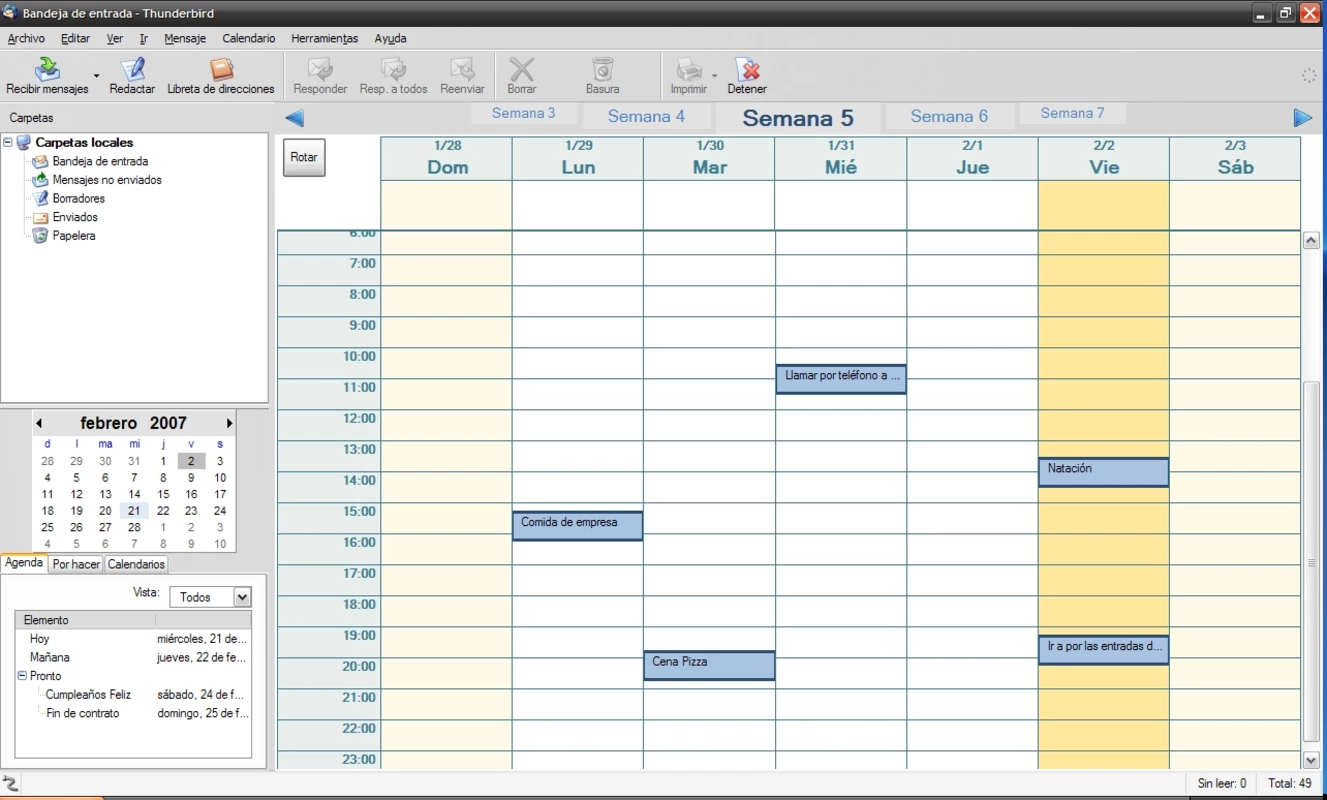
Task: Jump to Semana 7
Action: pyautogui.click(x=1072, y=113)
